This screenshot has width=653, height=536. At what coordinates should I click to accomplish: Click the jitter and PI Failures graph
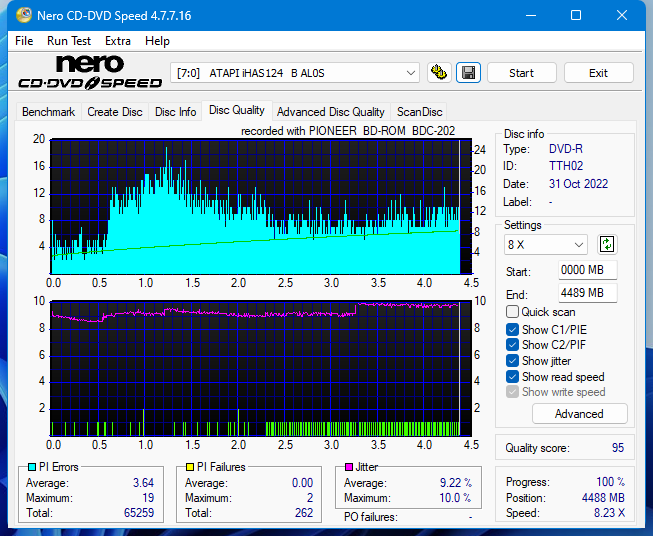pyautogui.click(x=261, y=369)
